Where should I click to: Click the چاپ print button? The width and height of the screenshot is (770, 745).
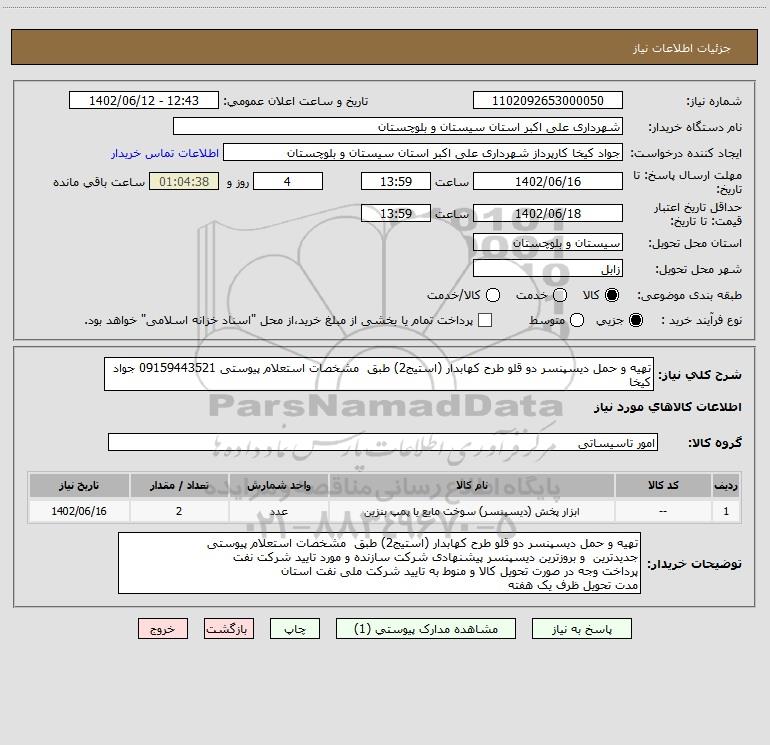[295, 629]
